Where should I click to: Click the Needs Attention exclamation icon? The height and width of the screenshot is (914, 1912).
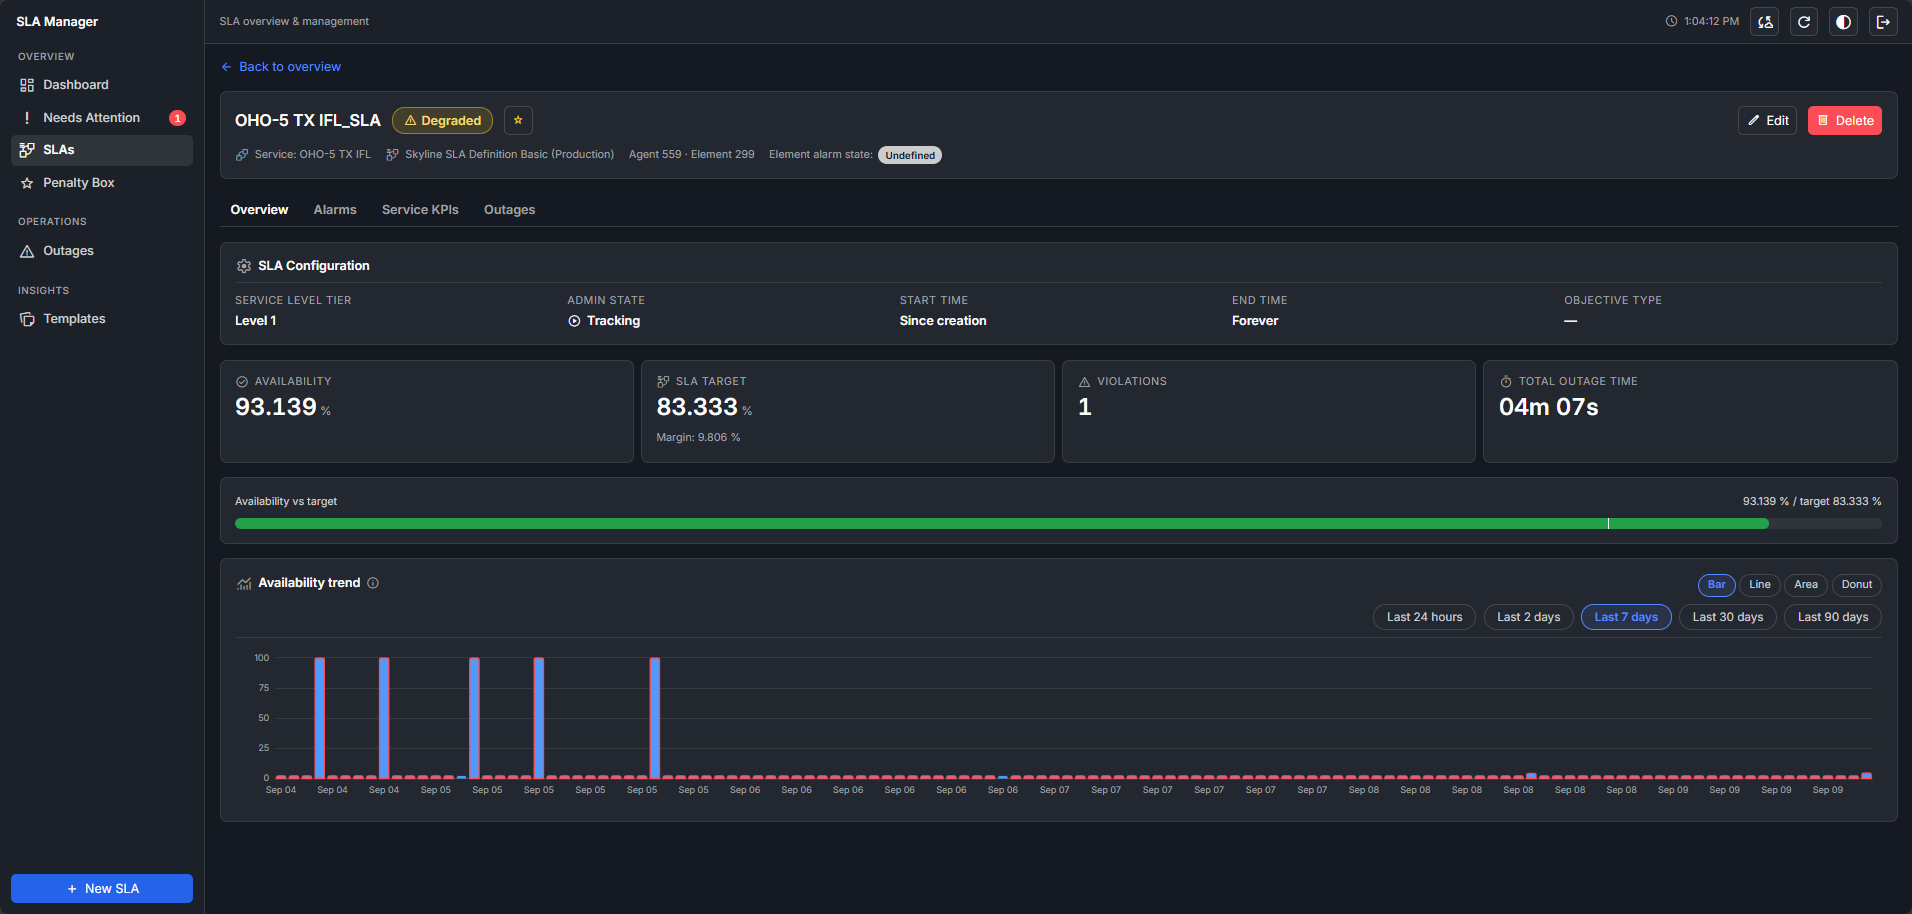click(x=27, y=118)
